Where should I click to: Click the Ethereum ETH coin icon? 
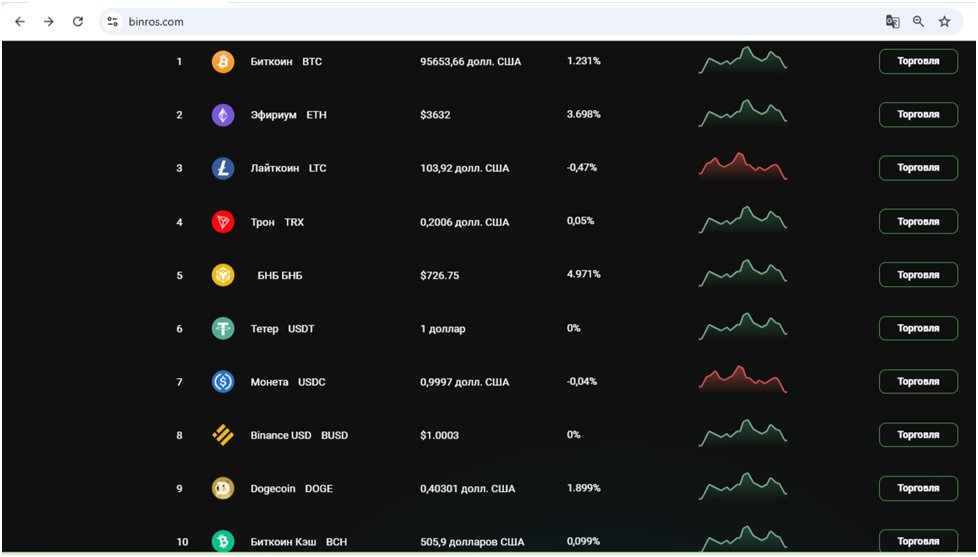point(223,115)
